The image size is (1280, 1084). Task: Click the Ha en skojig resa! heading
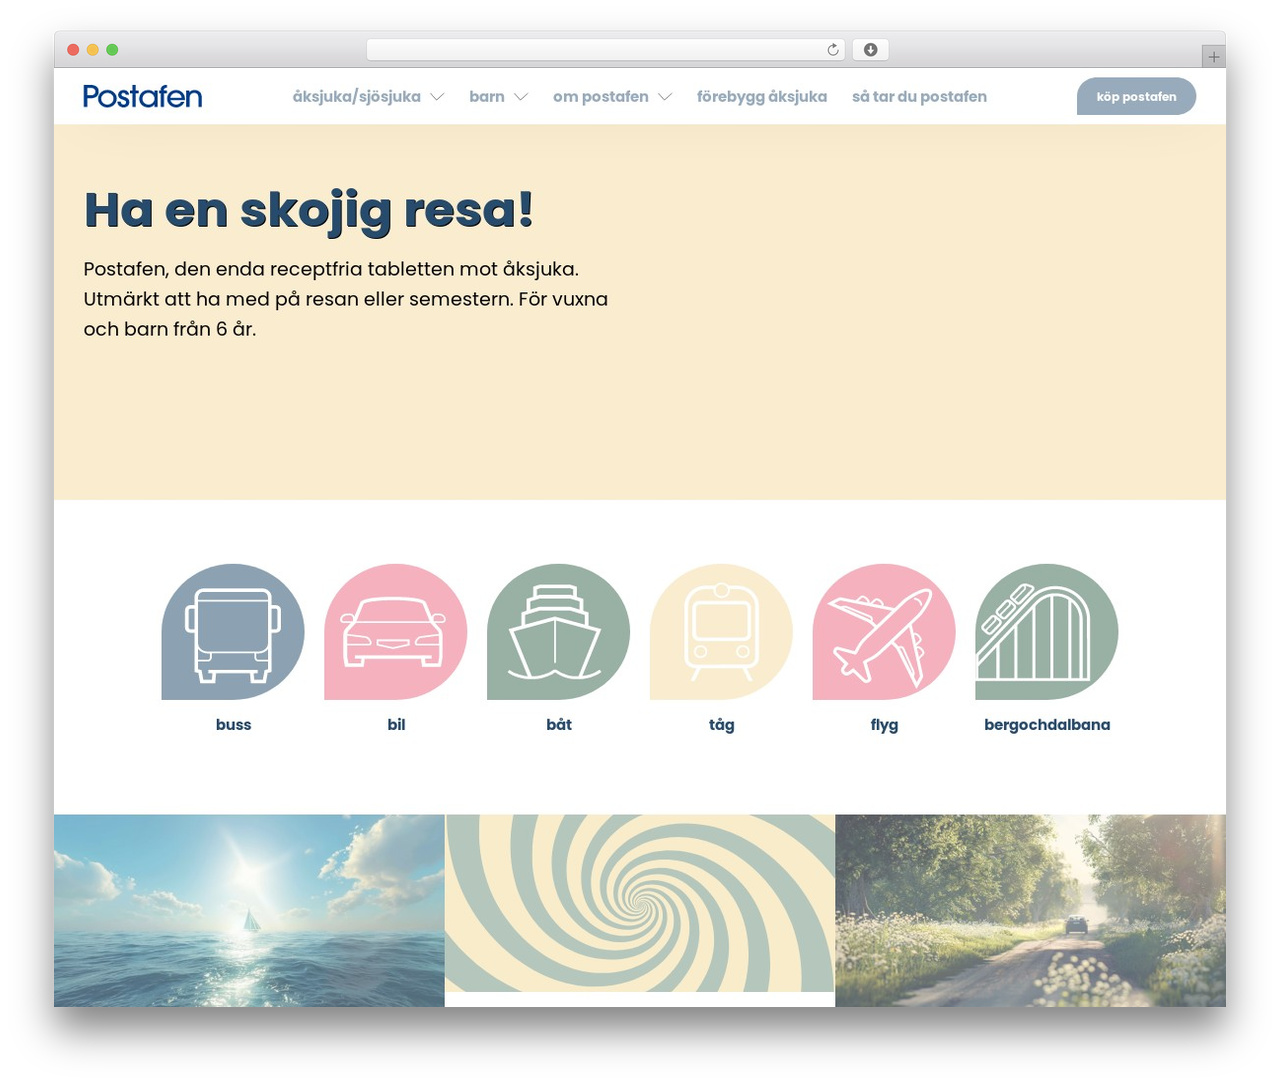point(308,210)
